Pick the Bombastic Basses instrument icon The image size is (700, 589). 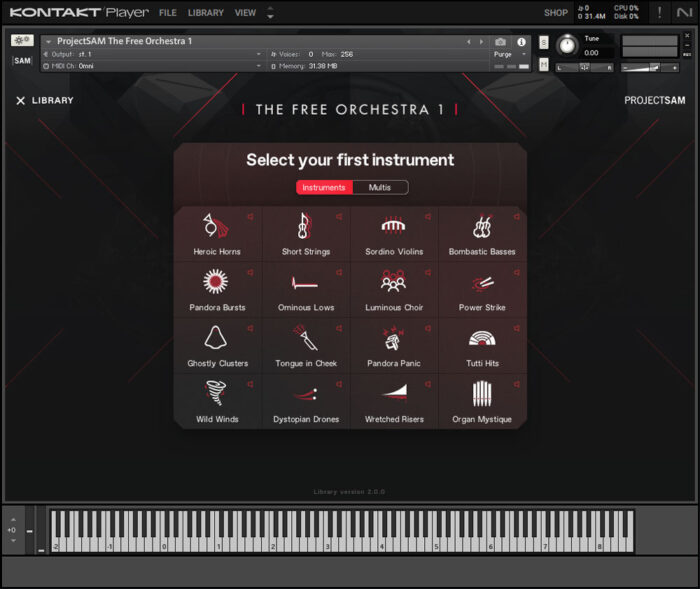[x=482, y=226]
